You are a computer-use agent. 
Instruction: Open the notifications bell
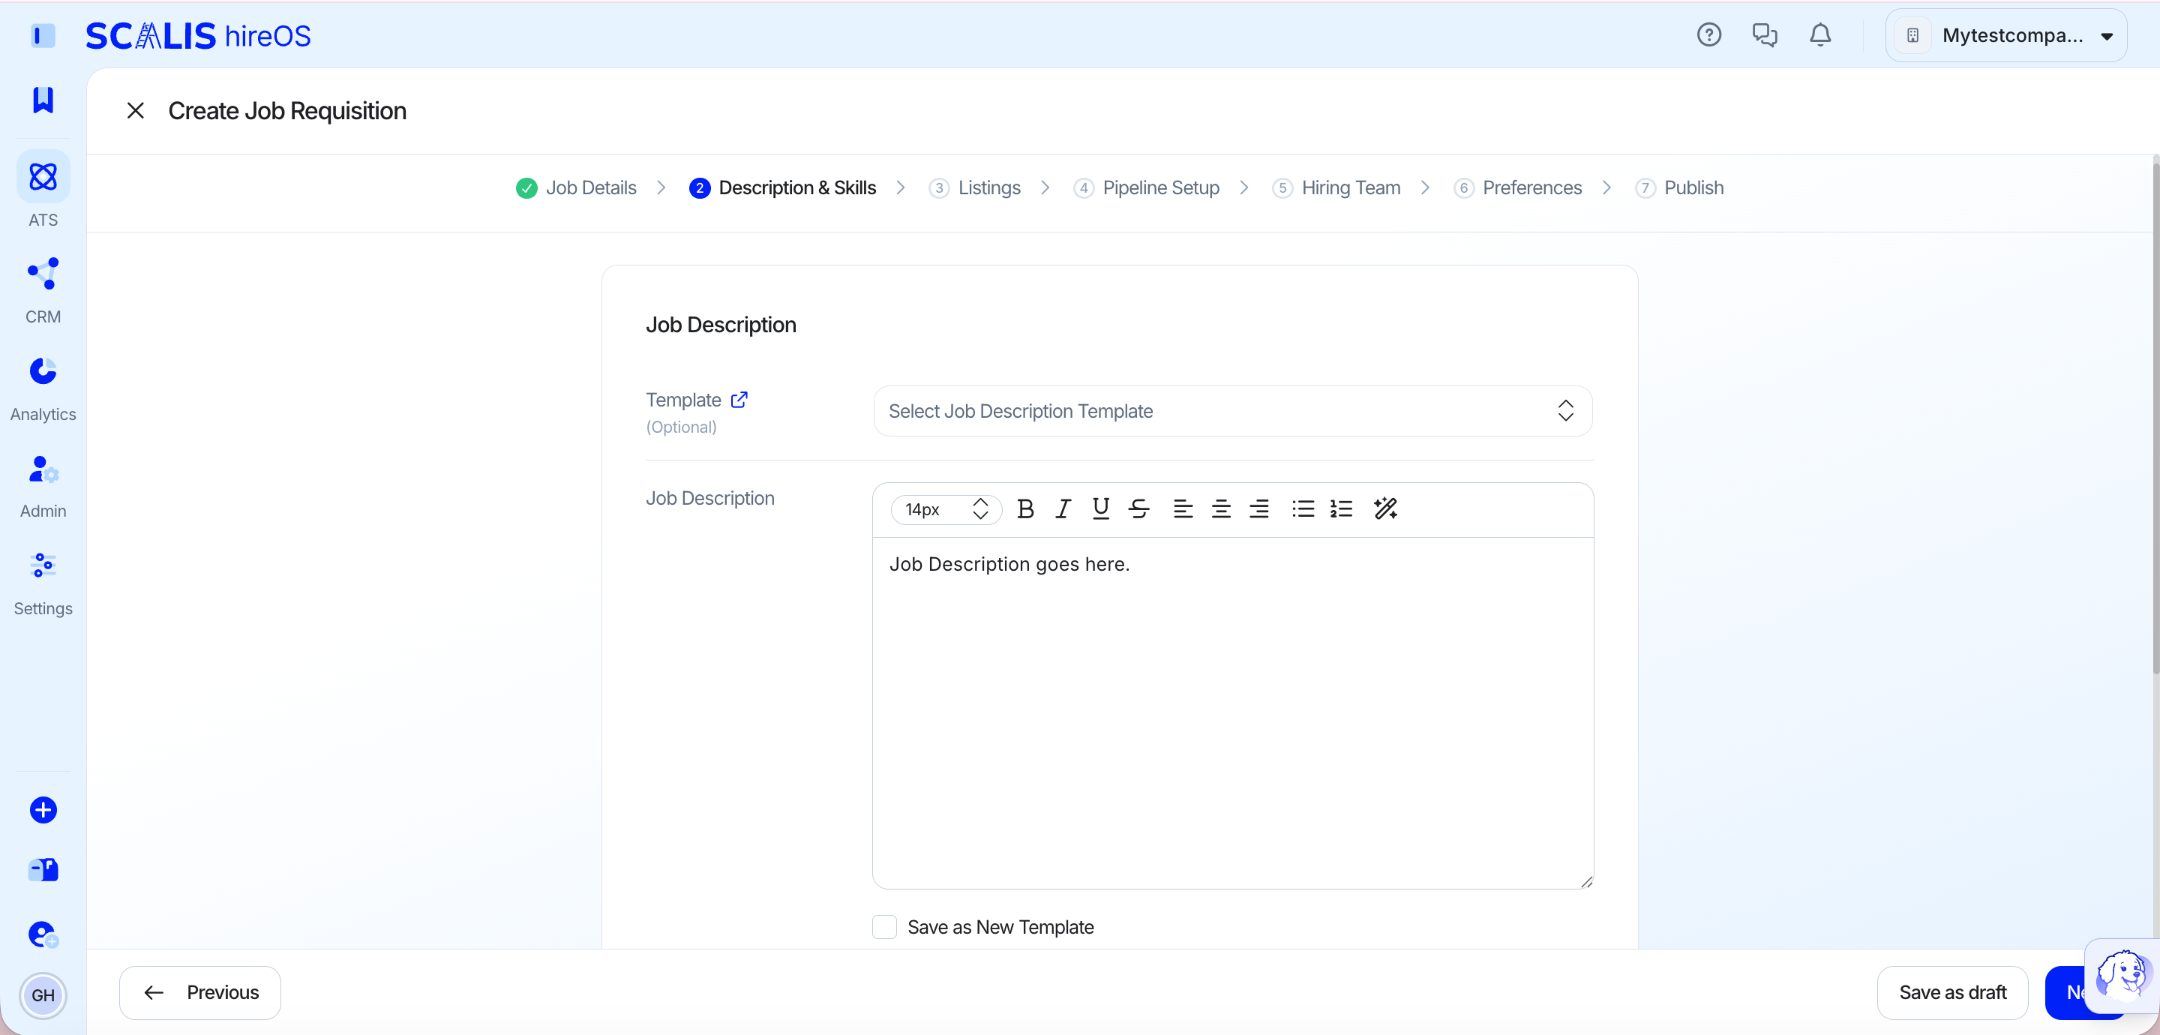pyautogui.click(x=1820, y=35)
